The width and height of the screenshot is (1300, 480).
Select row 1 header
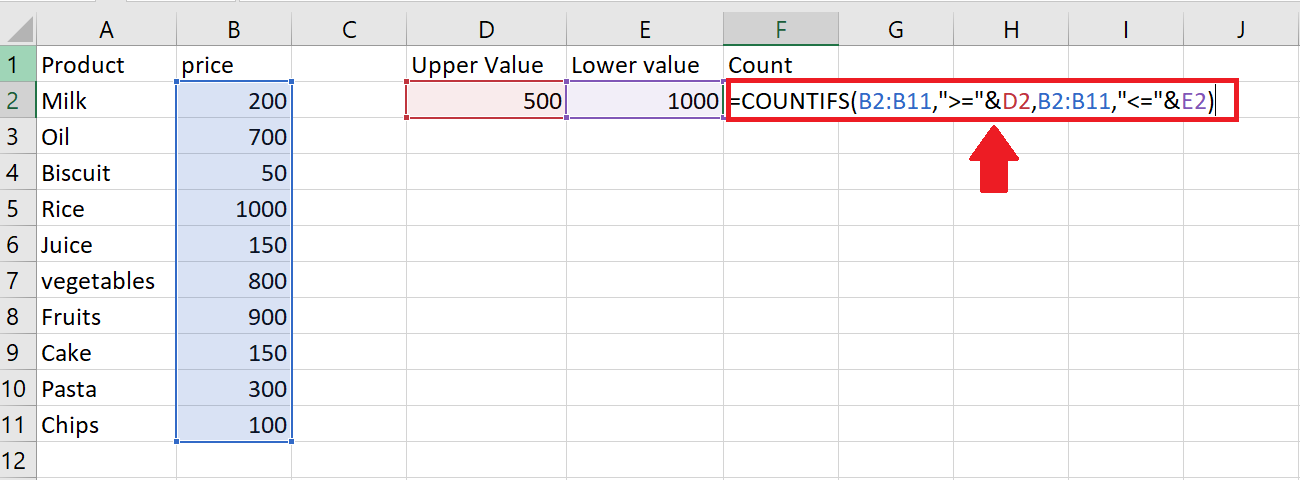click(18, 65)
